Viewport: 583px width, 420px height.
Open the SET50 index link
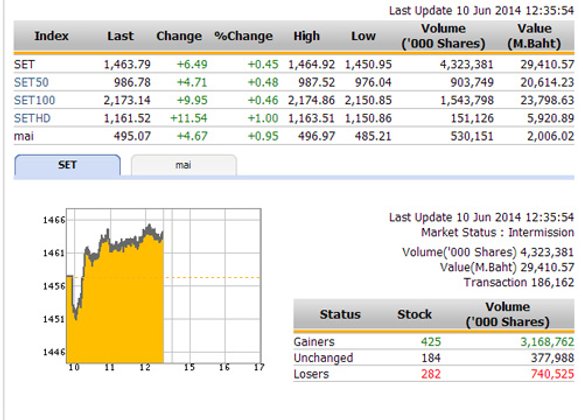click(x=31, y=82)
